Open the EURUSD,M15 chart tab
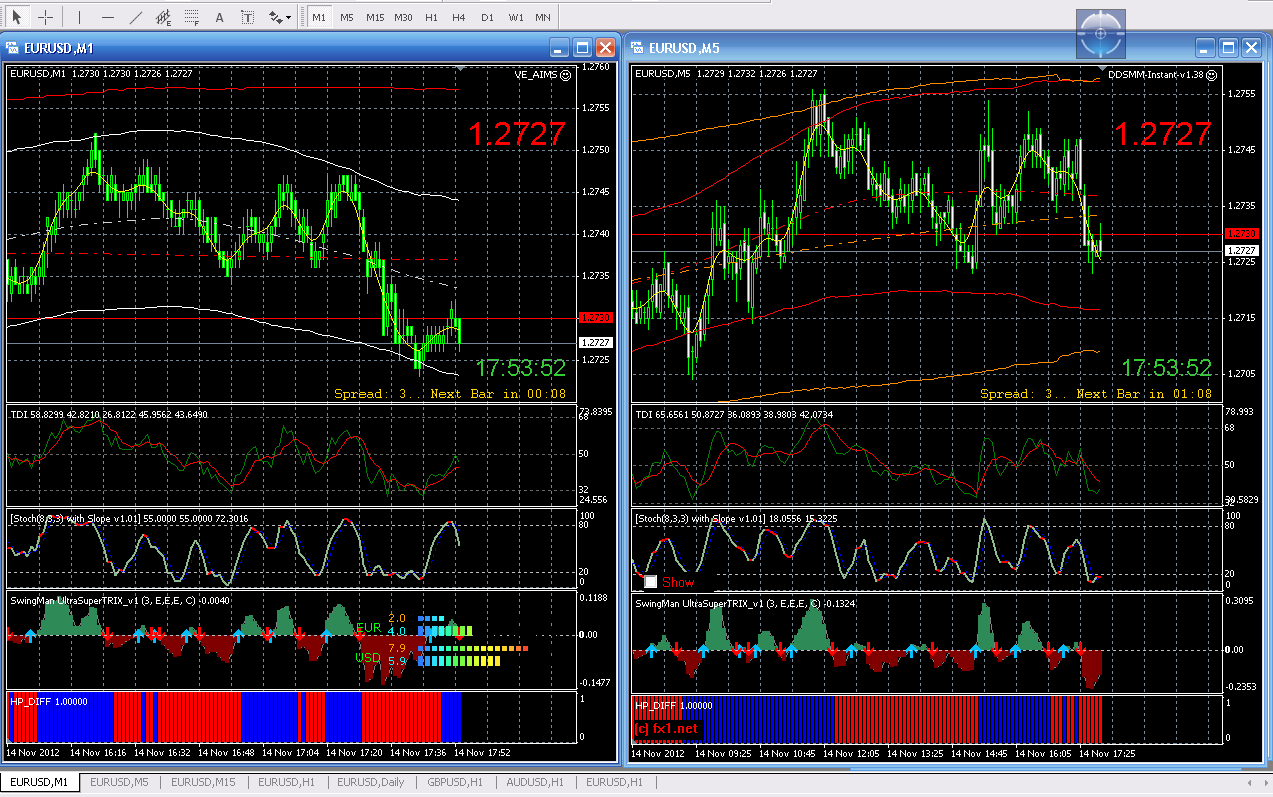The height and width of the screenshot is (797, 1273). (x=203, y=782)
